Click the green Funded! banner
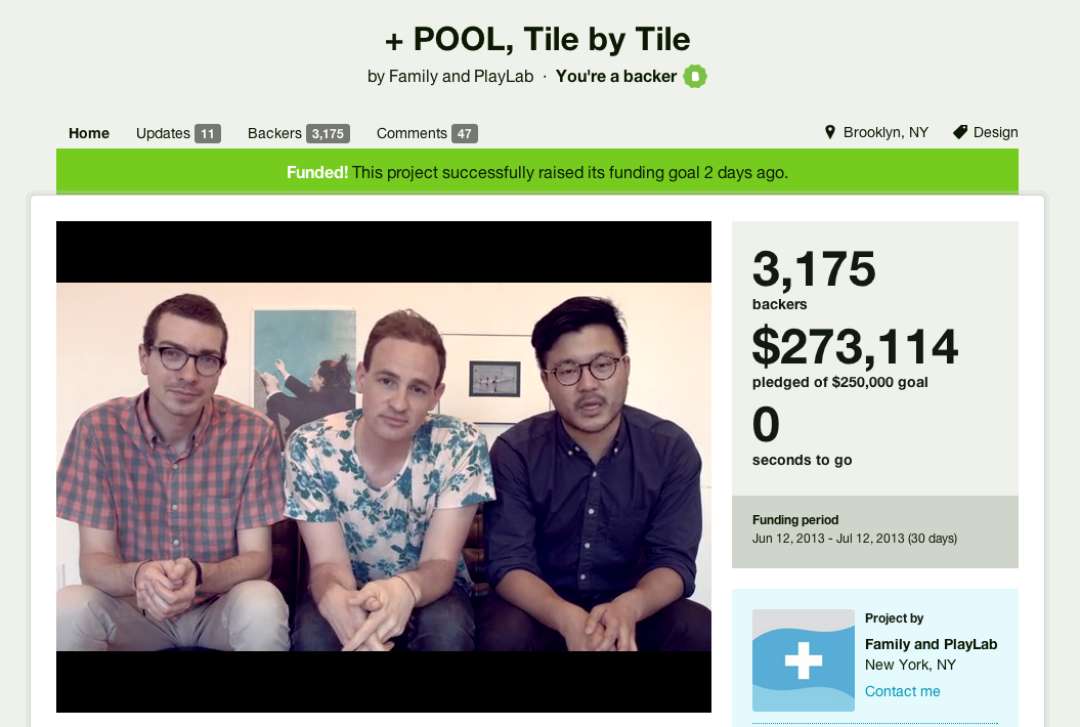Screen dimensions: 1080x727 (x=537, y=172)
